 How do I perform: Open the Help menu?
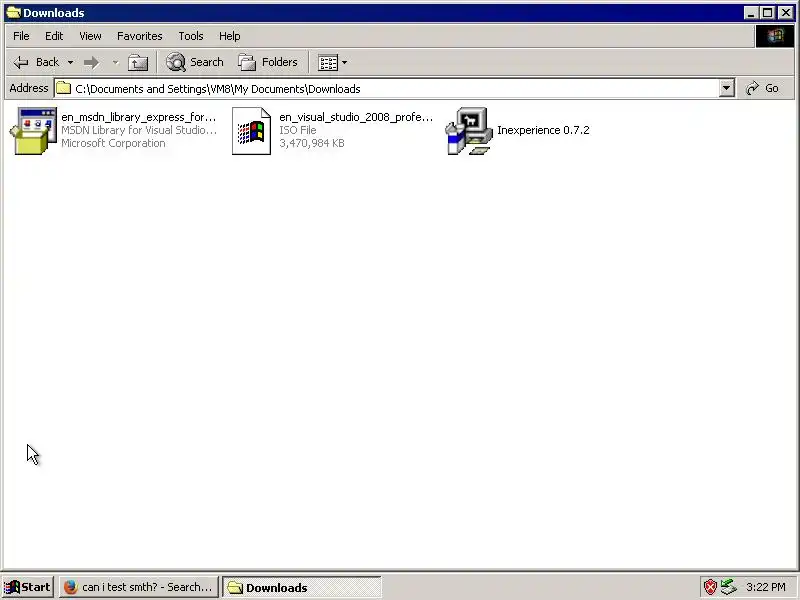(230, 36)
